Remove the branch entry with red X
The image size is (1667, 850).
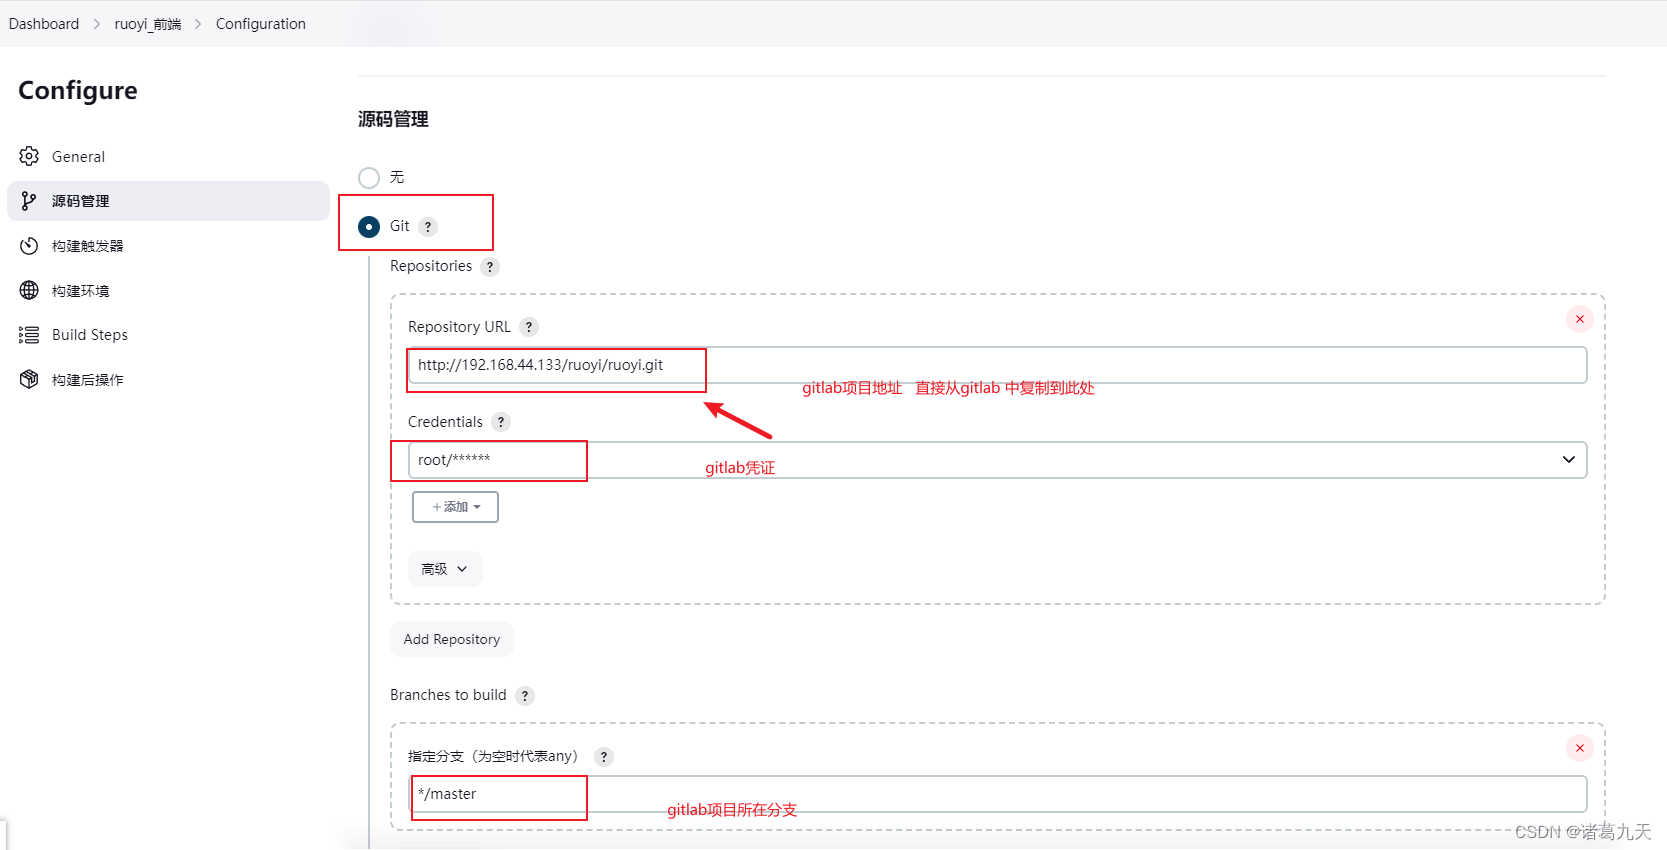click(x=1580, y=748)
